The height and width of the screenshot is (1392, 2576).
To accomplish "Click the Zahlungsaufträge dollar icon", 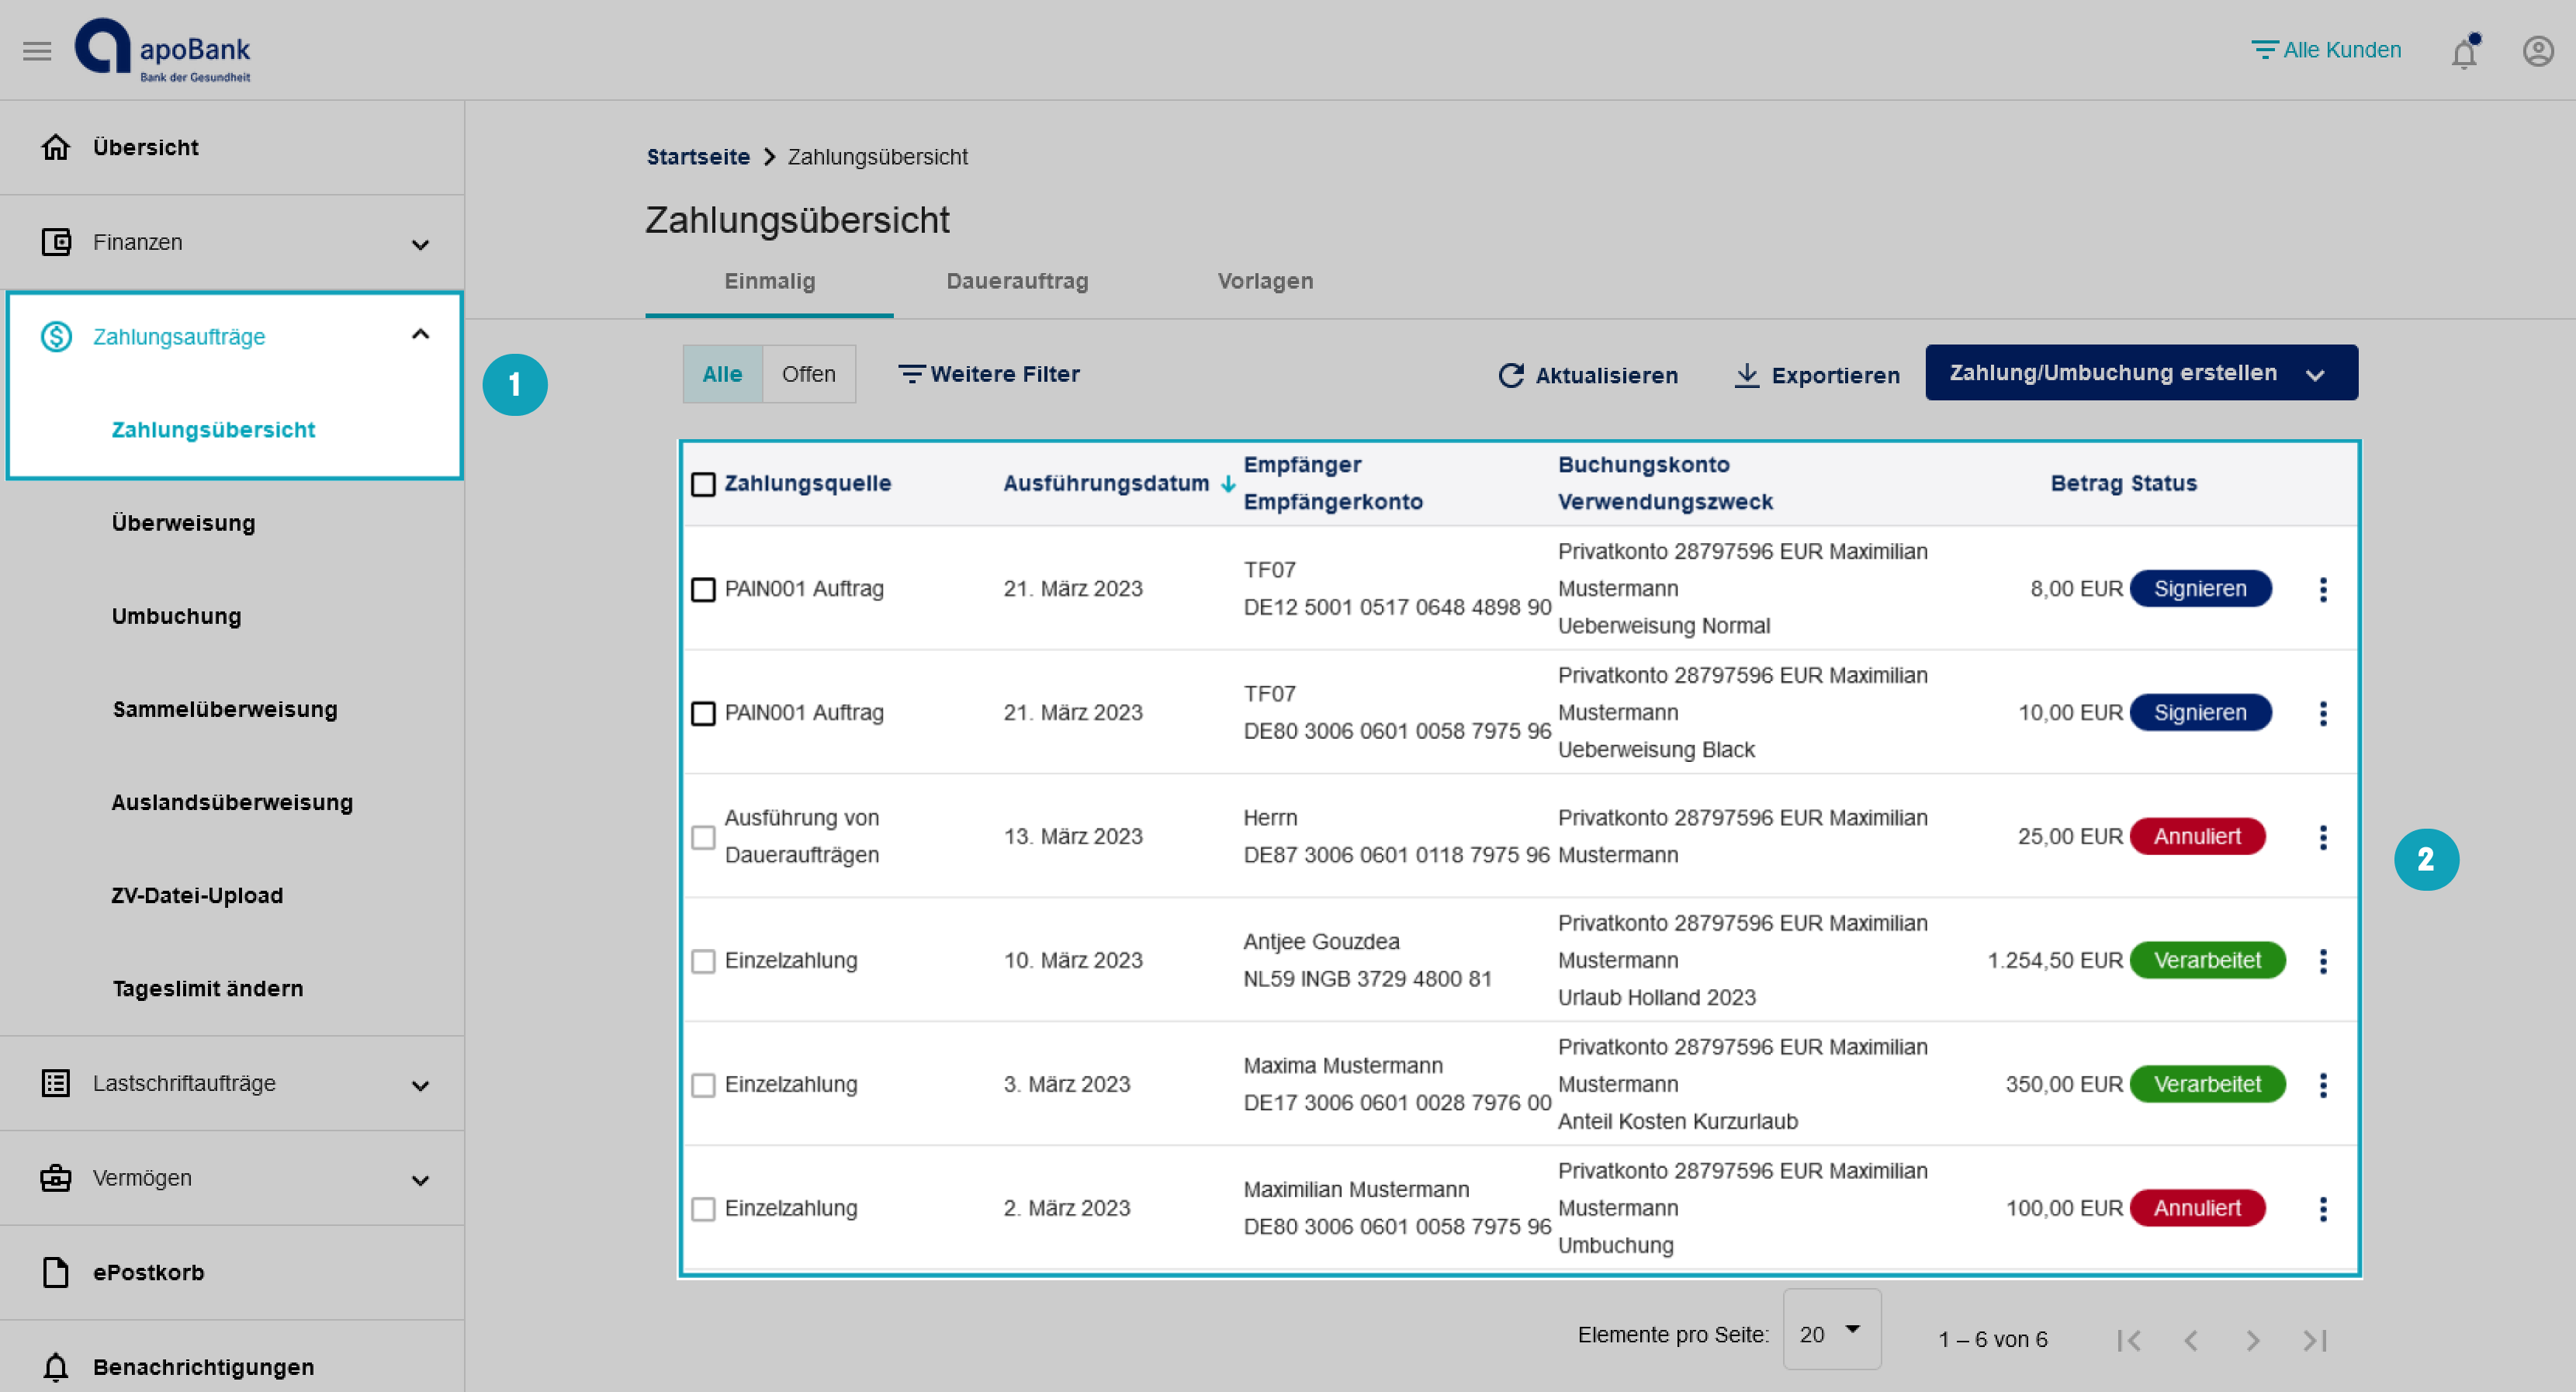I will (56, 337).
